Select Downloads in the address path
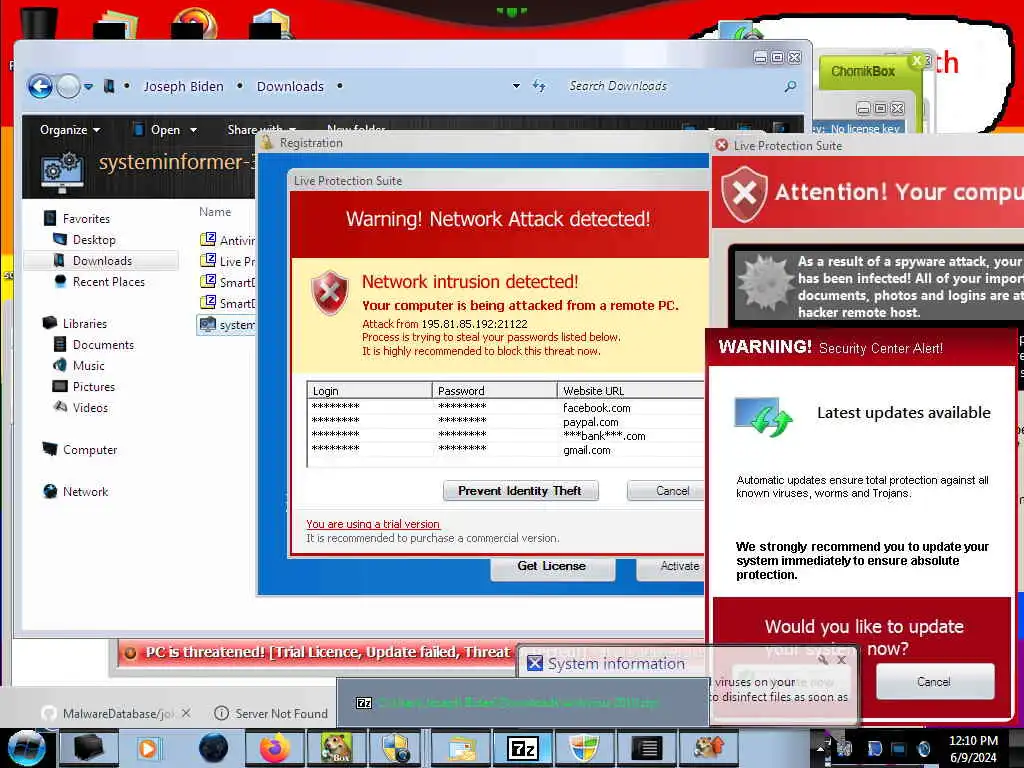 tap(290, 86)
